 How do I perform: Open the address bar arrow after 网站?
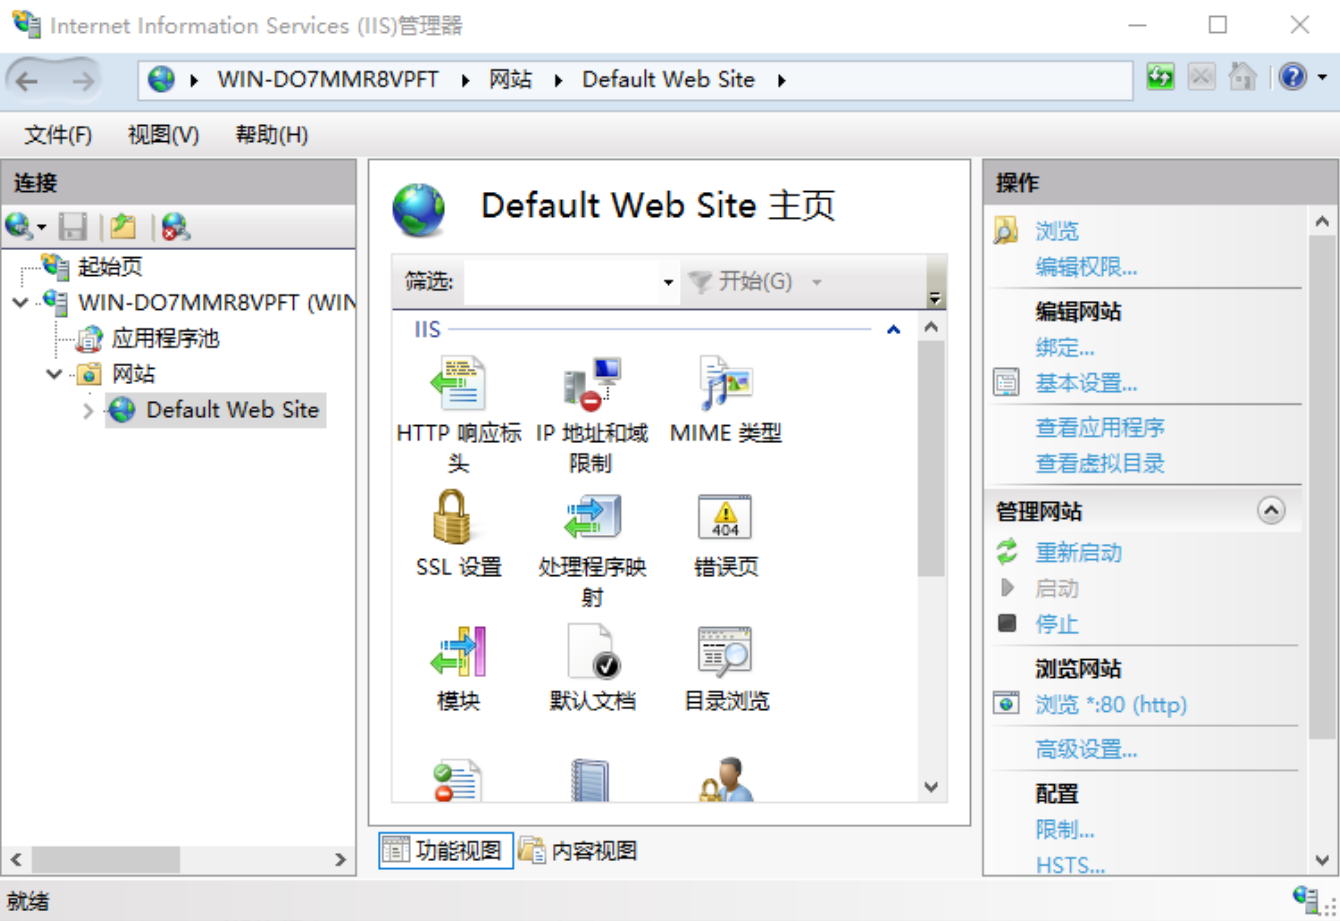click(x=557, y=80)
